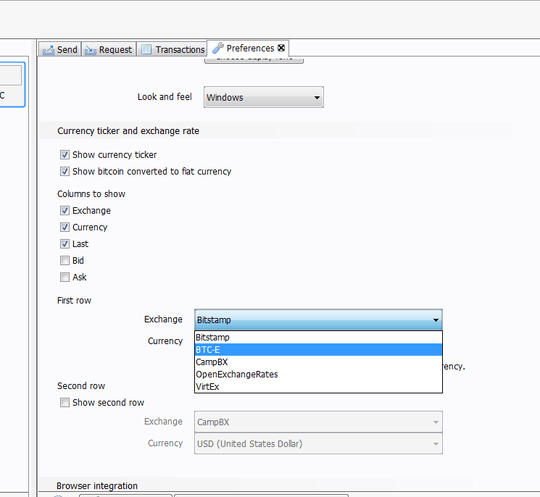The image size is (540, 497).
Task: Enable the Ask column checkbox
Action: pyautogui.click(x=65, y=277)
